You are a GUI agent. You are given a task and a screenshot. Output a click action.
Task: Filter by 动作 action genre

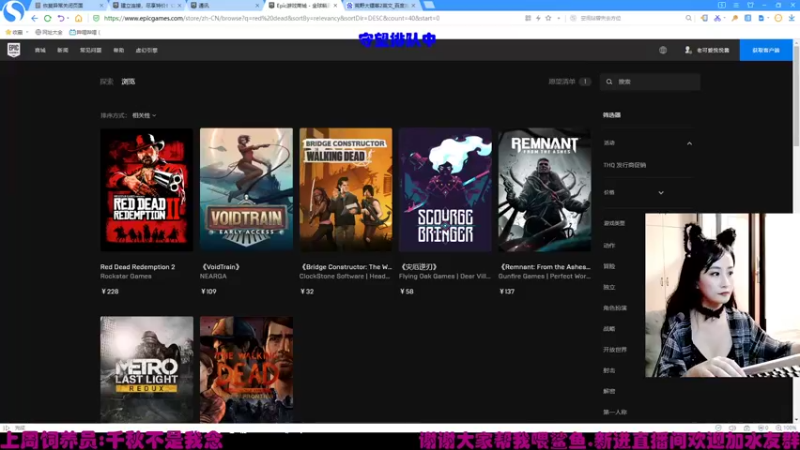tap(609, 245)
